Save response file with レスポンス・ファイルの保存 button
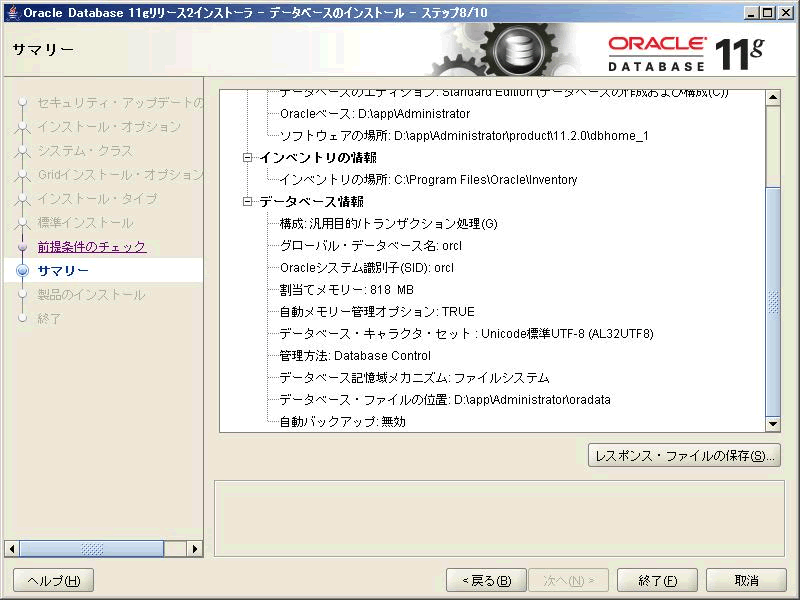800x600 pixels. coord(684,456)
